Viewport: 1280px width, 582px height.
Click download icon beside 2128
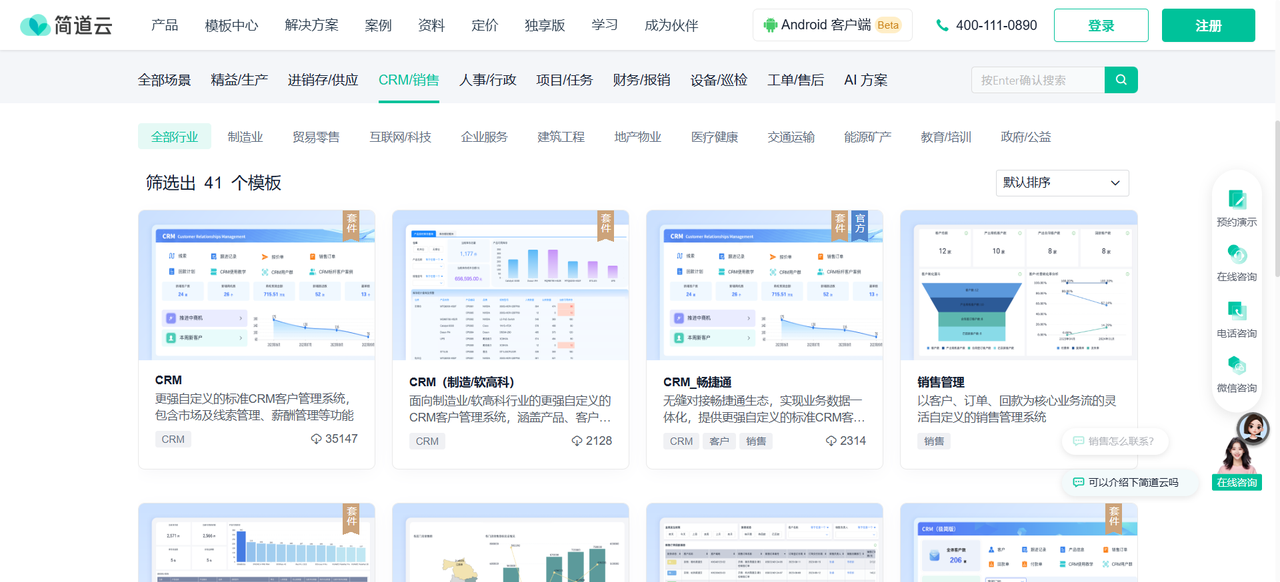pos(577,440)
